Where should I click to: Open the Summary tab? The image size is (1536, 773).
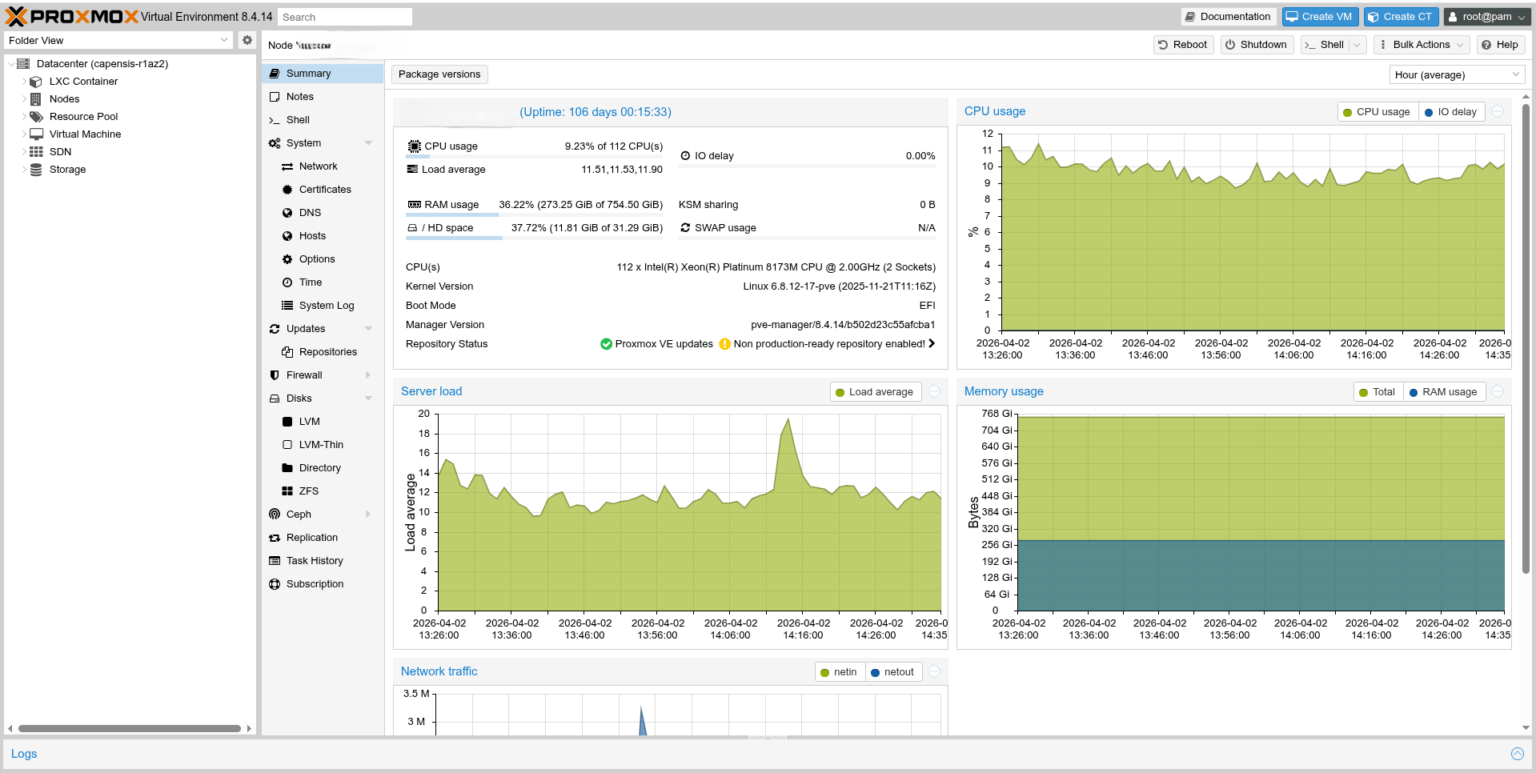pos(322,73)
